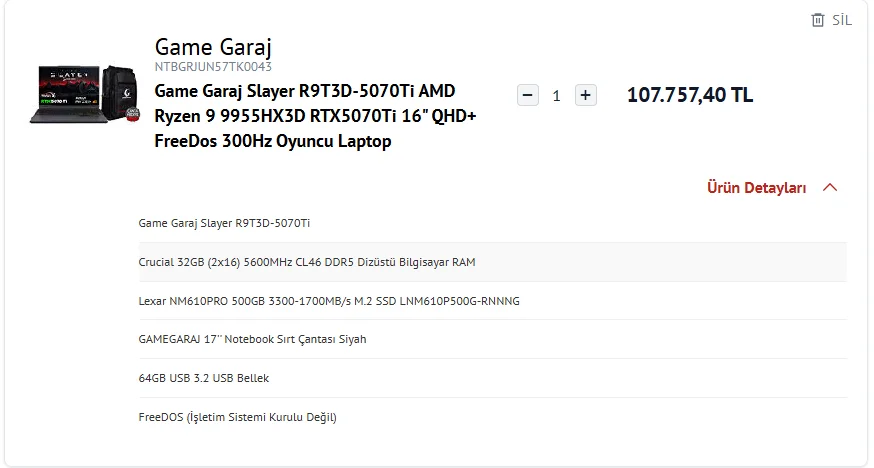The height and width of the screenshot is (468, 874).
Task: Collapse the Ürün Detayları section label
Action: [x=756, y=187]
